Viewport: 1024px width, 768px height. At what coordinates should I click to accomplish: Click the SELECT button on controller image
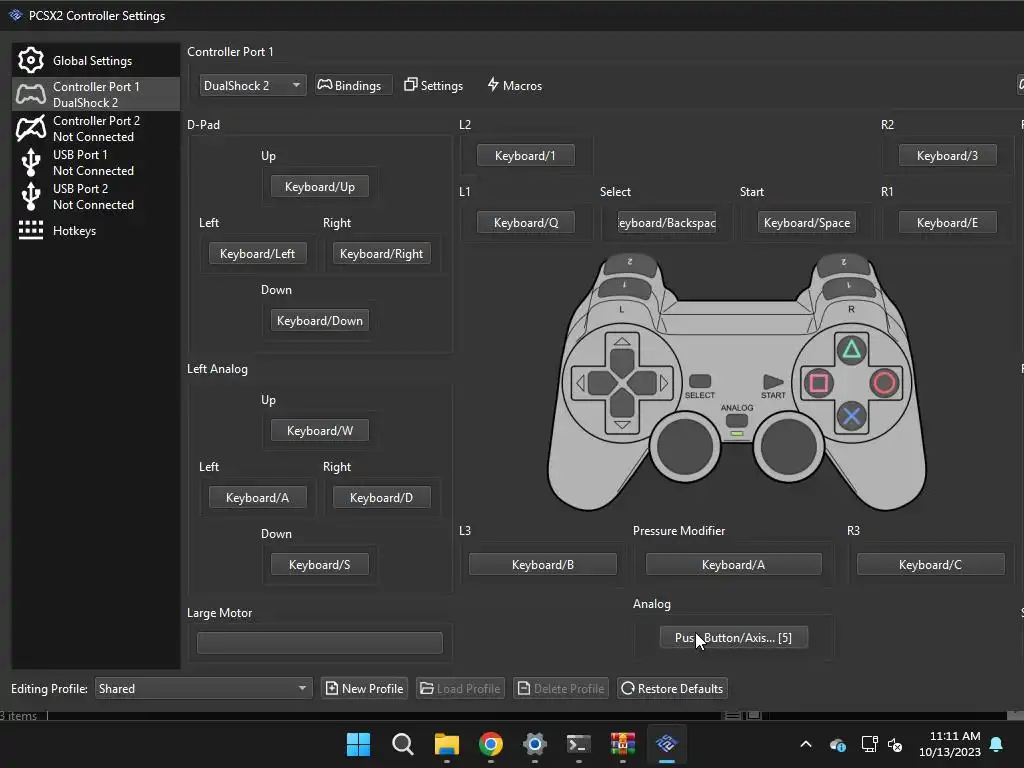pos(700,381)
